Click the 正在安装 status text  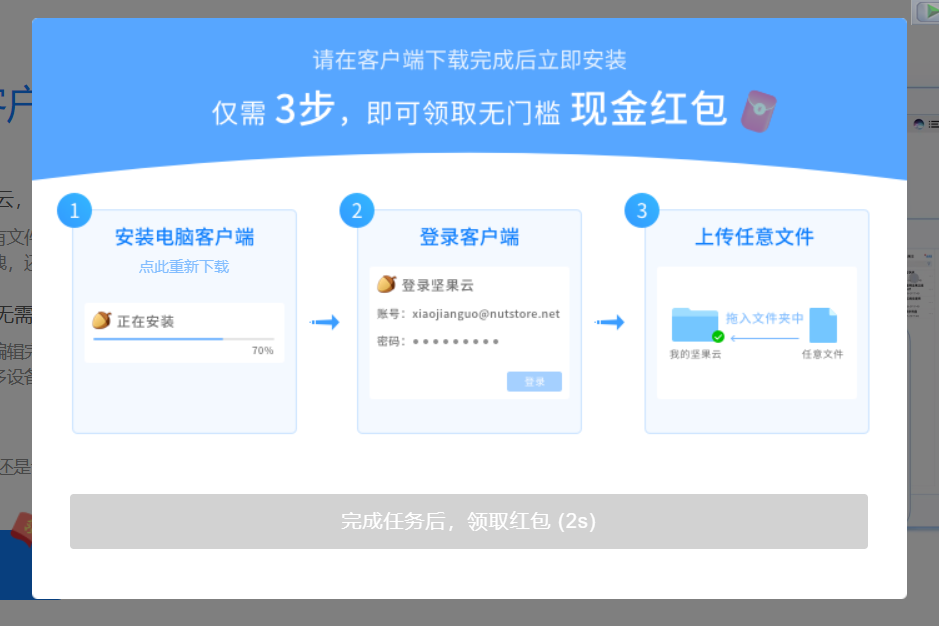tap(146, 322)
